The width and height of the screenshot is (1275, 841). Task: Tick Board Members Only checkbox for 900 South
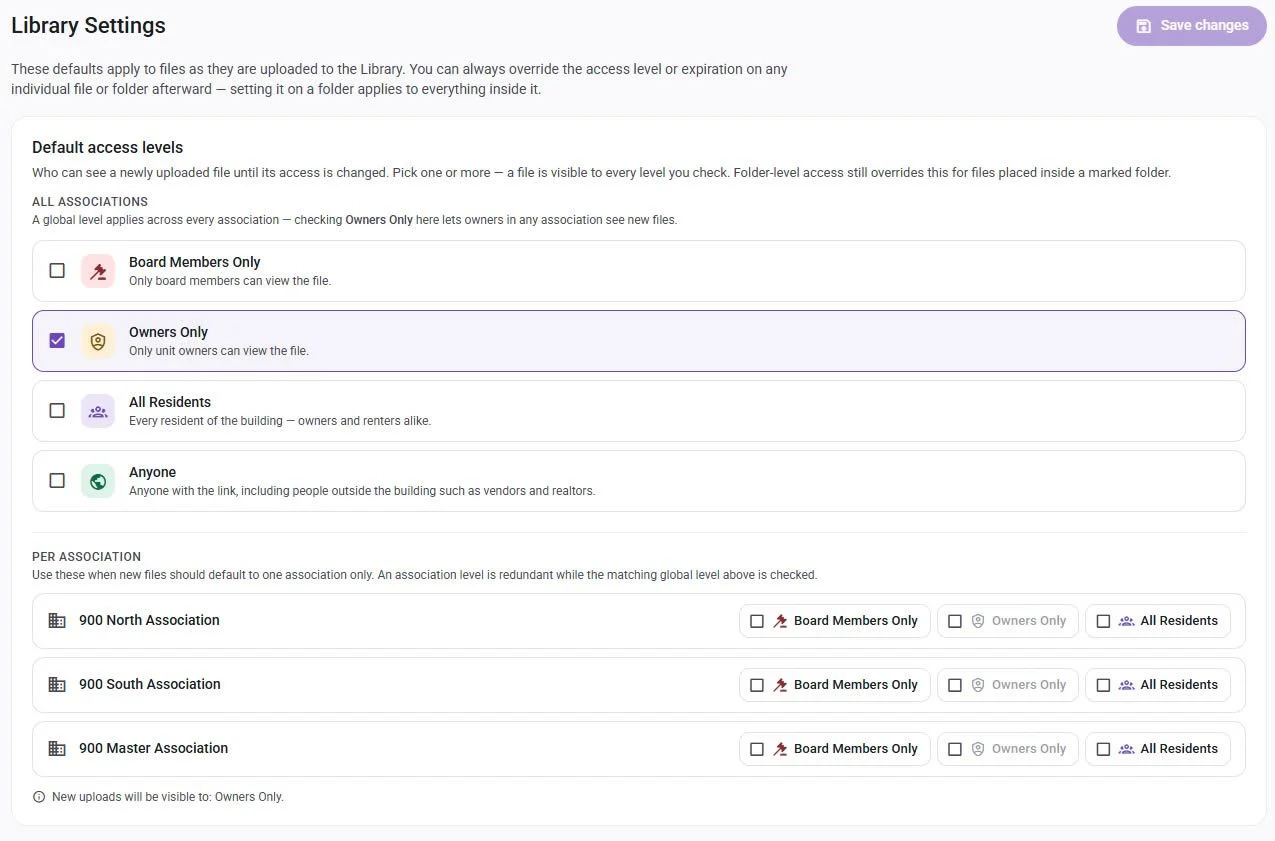coord(757,685)
